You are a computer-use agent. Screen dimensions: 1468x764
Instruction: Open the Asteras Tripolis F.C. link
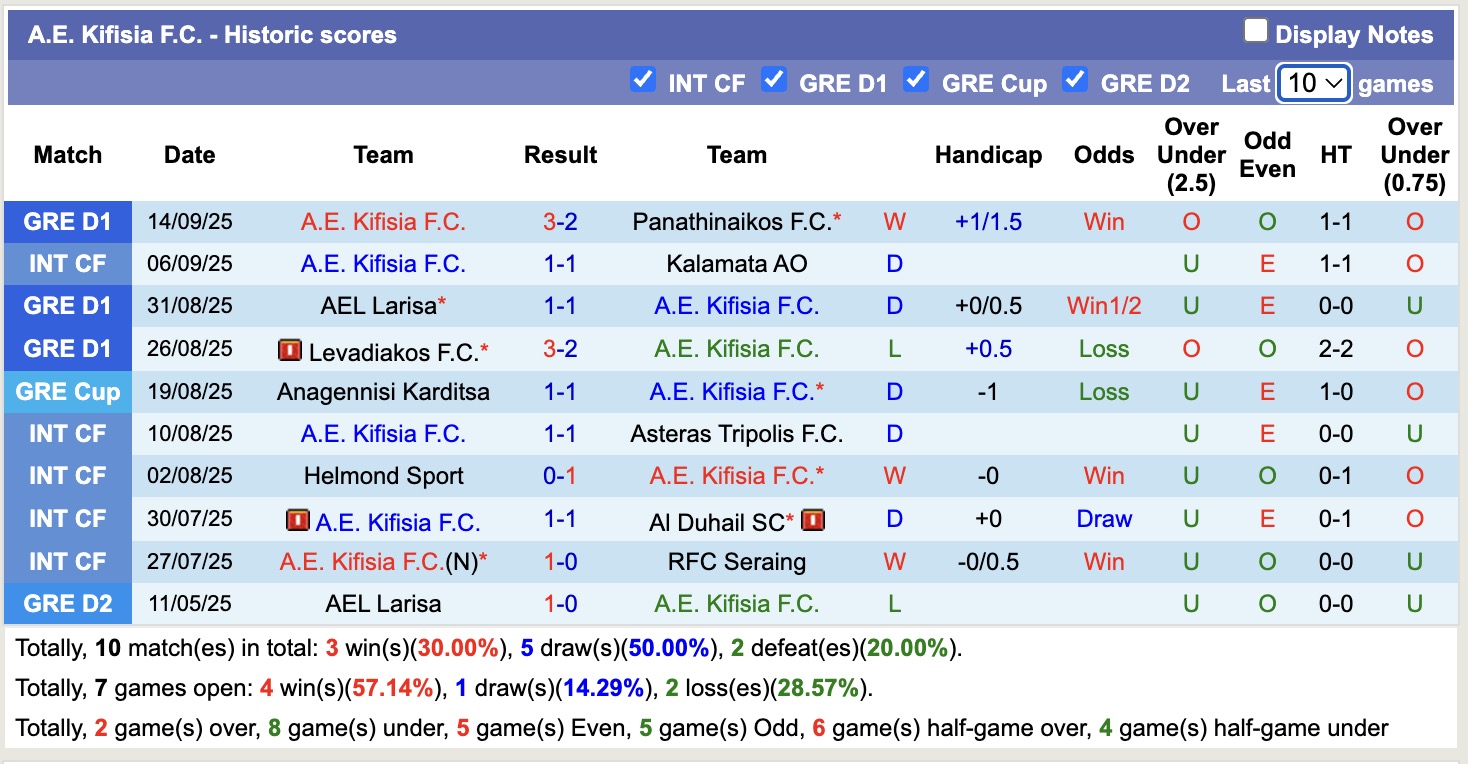pos(737,434)
